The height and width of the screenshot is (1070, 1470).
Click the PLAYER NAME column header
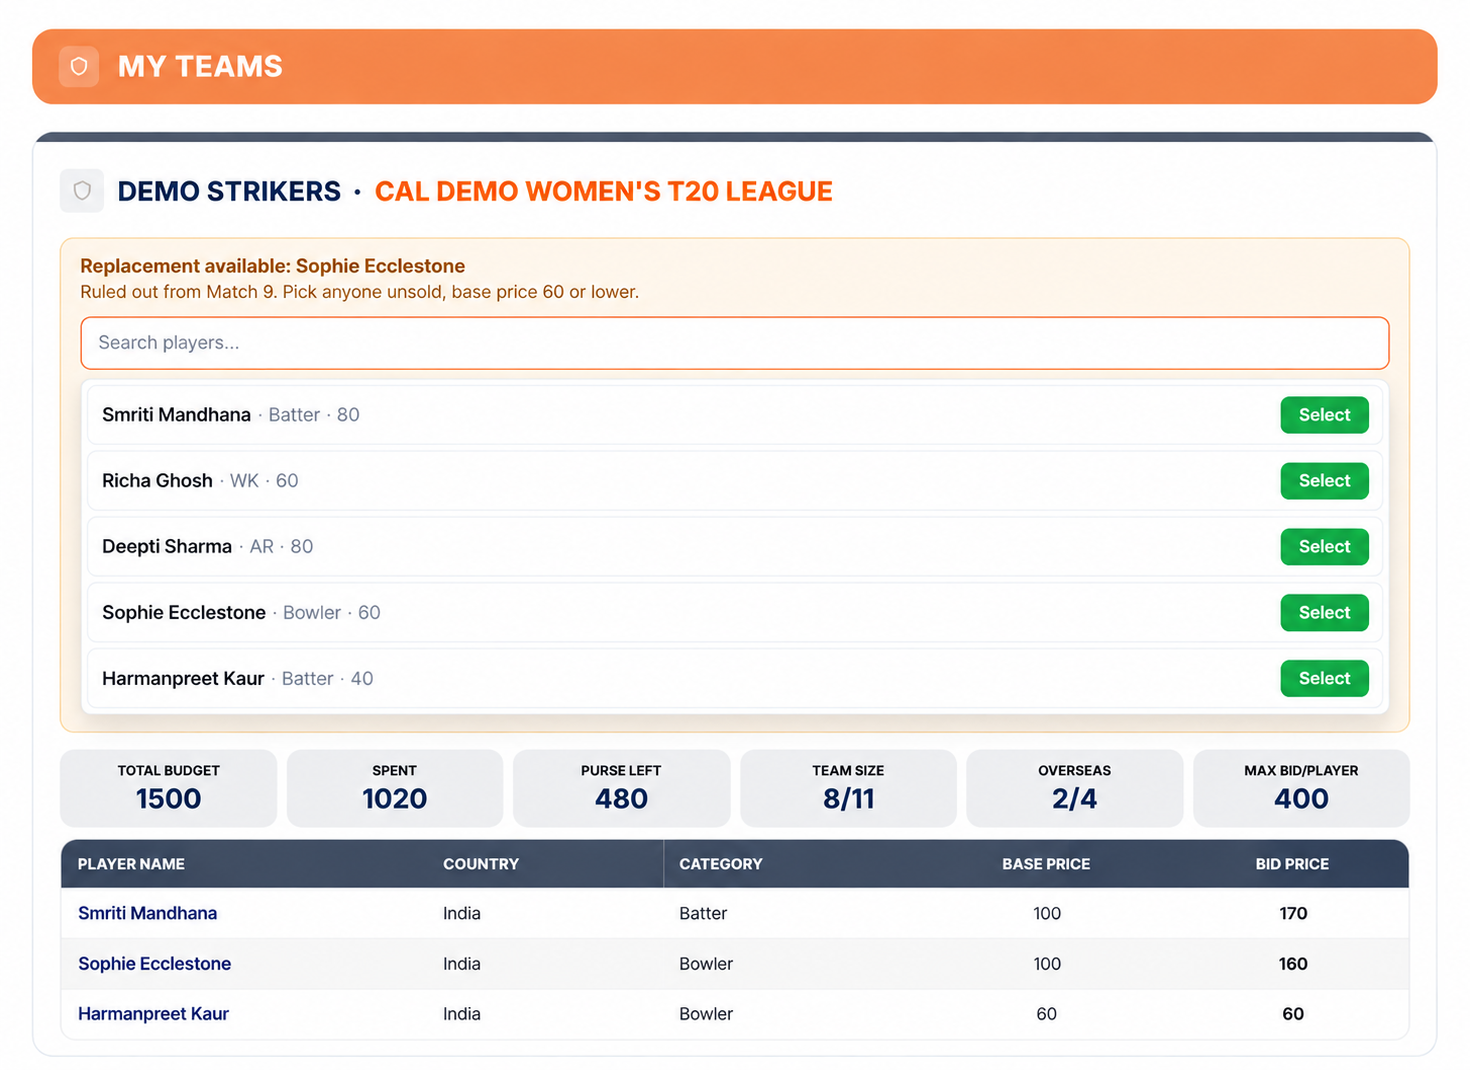click(x=131, y=864)
